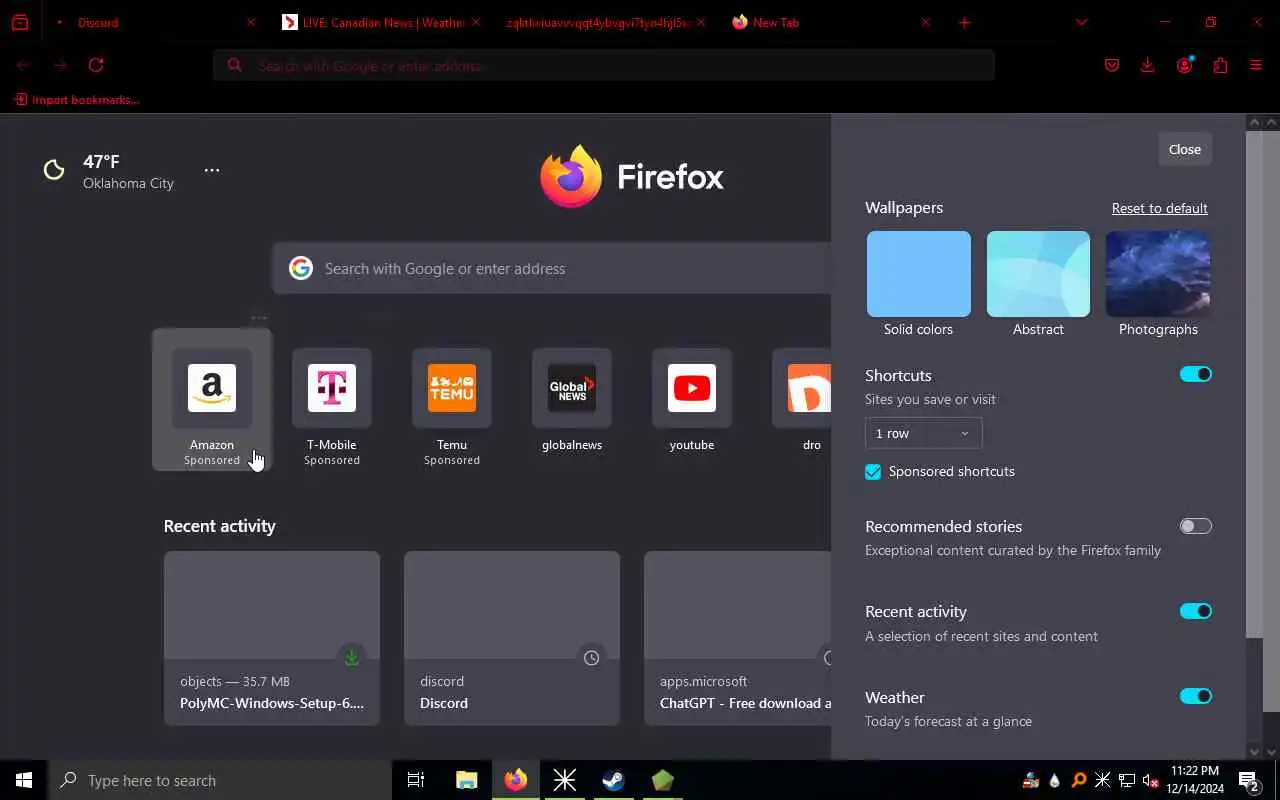Viewport: 1280px width, 800px height.
Task: Reload the current page
Action: [96, 65]
